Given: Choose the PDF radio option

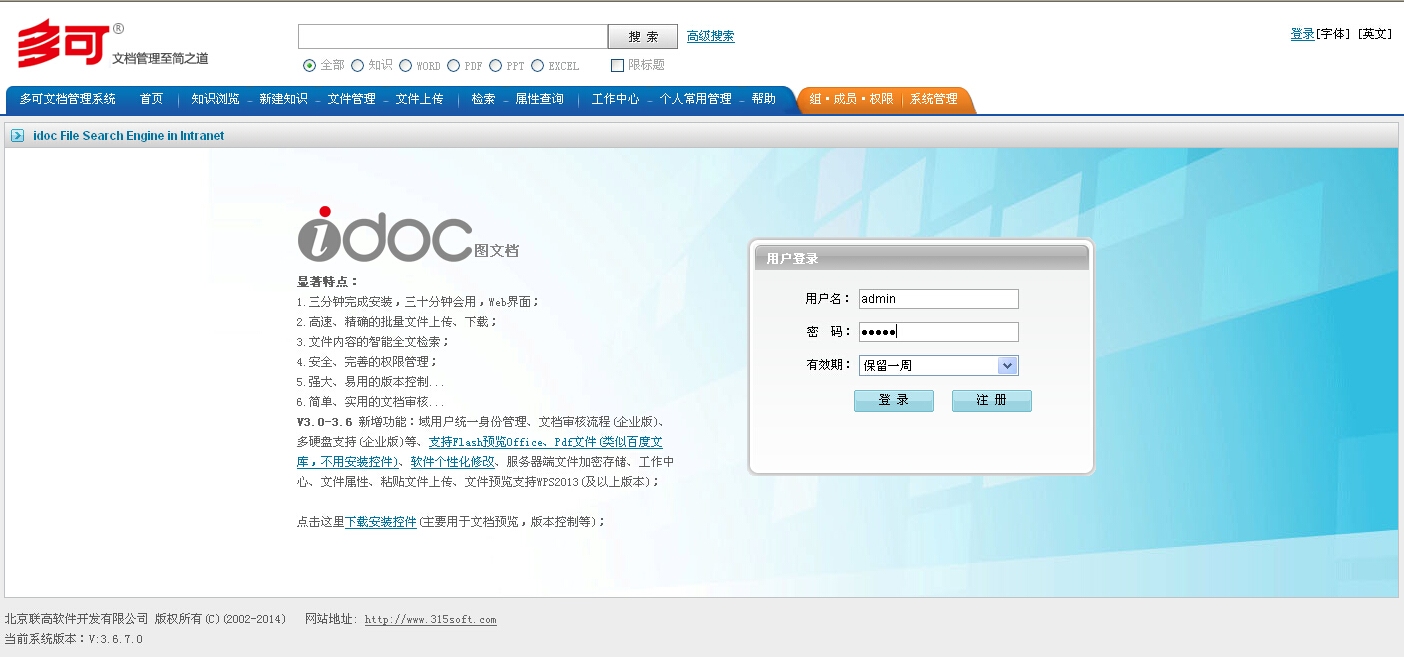Looking at the screenshot, I should (x=453, y=66).
